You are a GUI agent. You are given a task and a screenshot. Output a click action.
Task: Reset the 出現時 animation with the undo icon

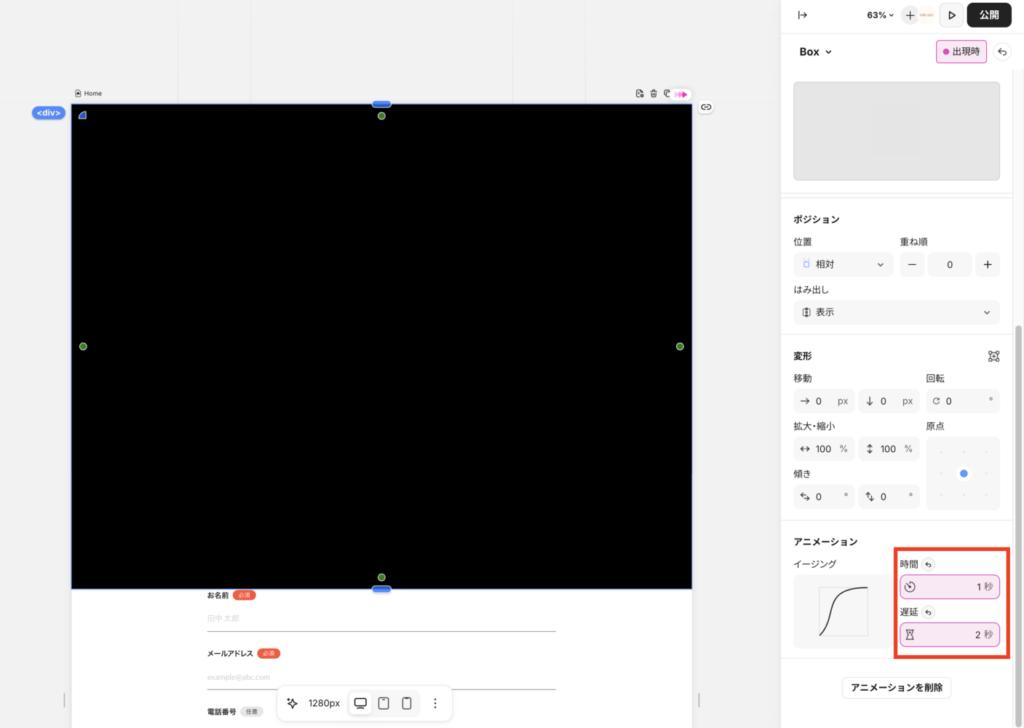(x=1002, y=52)
